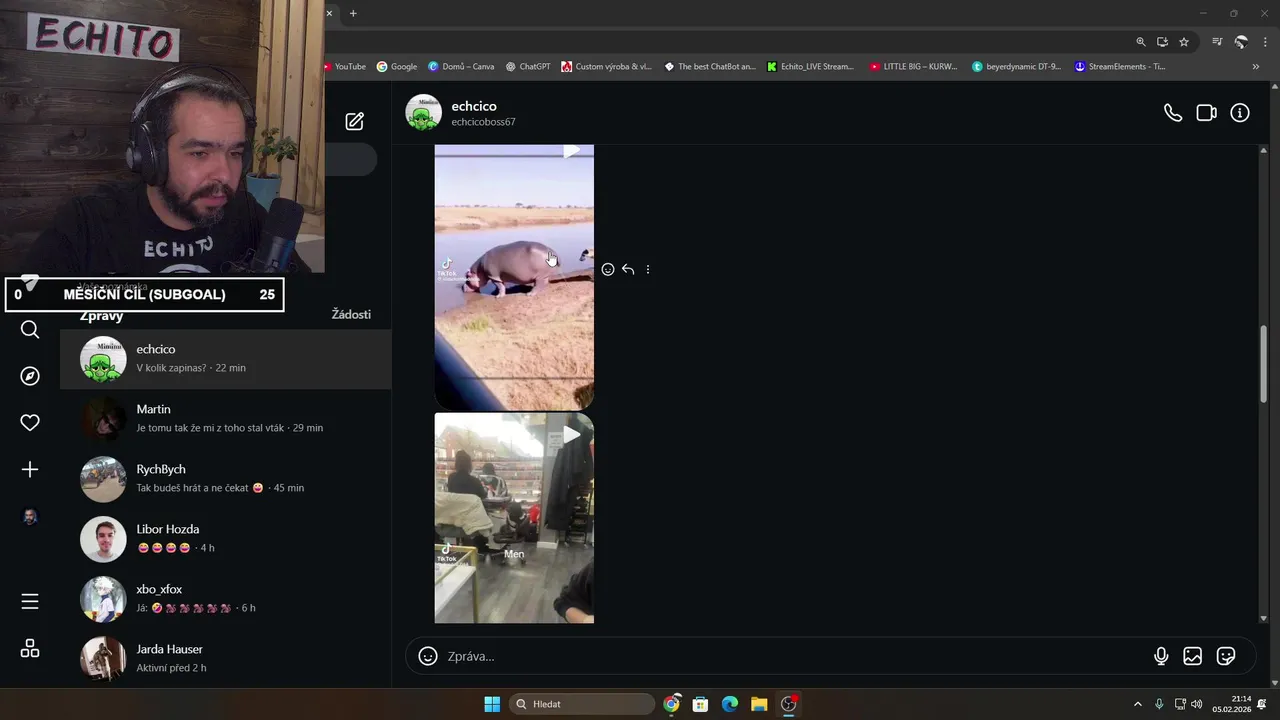The width and height of the screenshot is (1280, 720).
Task: Open the Martin conversation
Action: tap(226, 419)
